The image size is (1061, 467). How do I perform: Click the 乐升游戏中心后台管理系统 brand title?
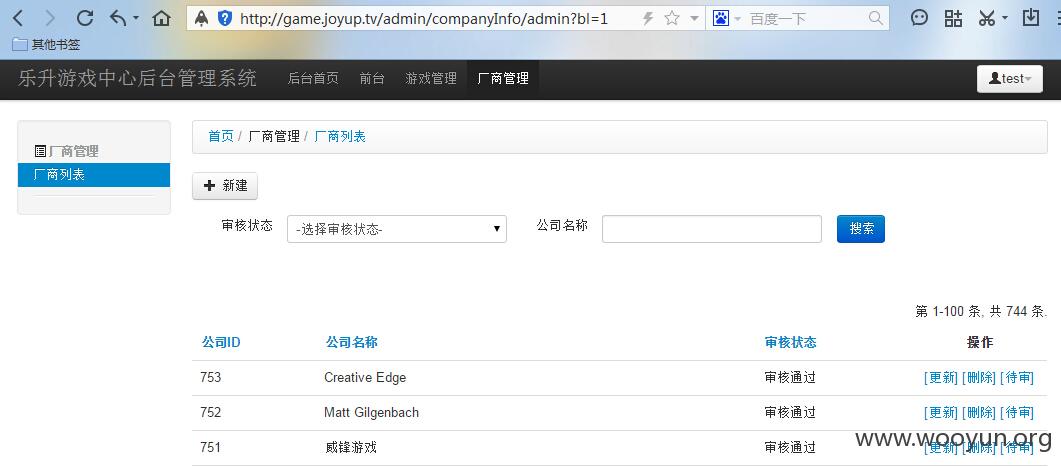tap(137, 79)
